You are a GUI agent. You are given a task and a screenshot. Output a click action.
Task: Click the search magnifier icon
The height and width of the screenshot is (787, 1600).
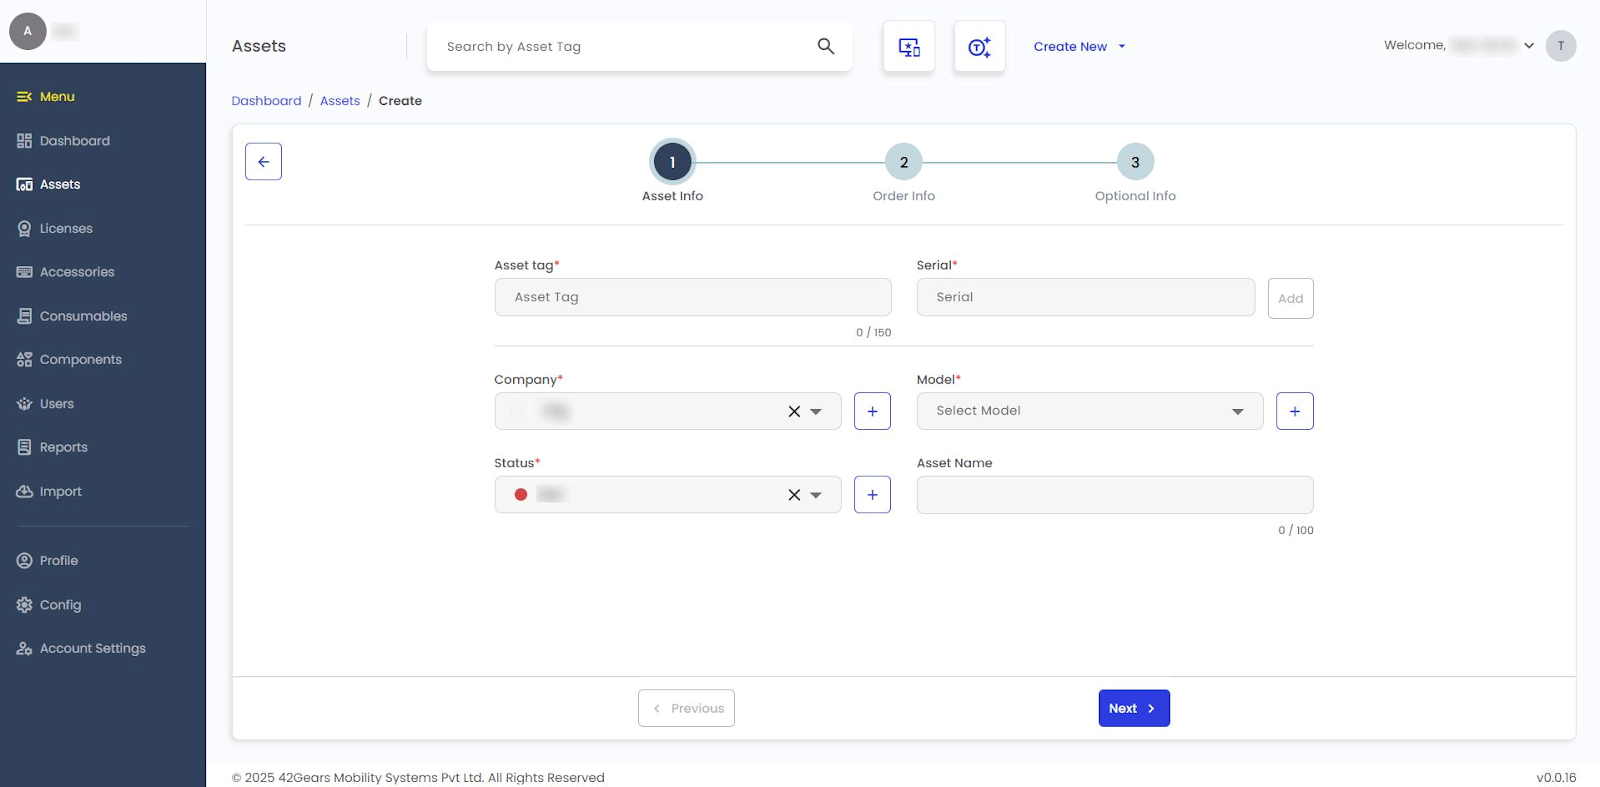tap(825, 46)
